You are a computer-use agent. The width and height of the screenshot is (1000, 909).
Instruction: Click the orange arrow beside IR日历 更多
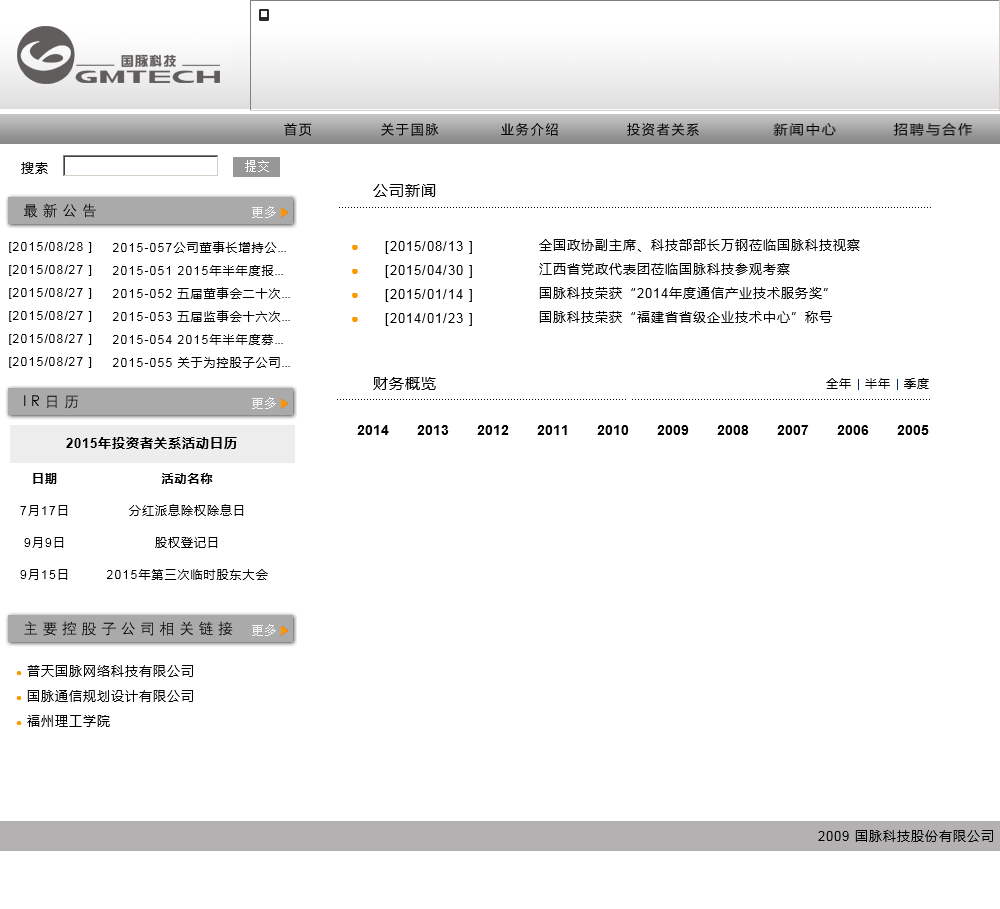[284, 404]
